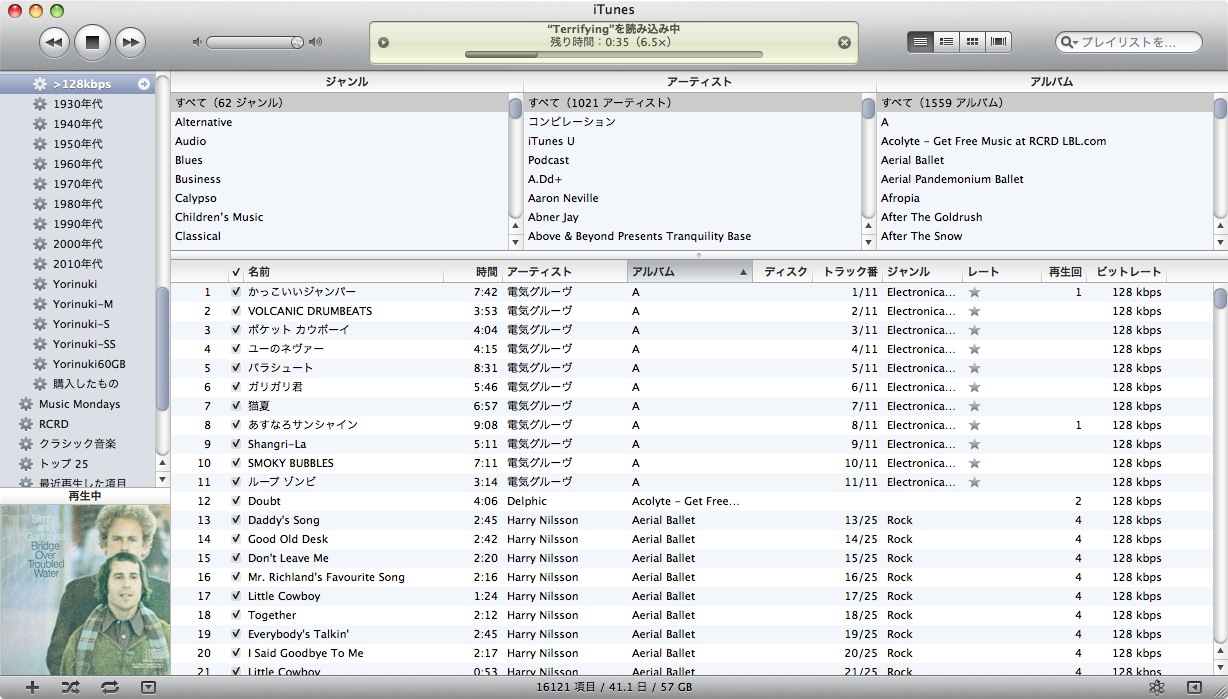Toggle shuffle mode
The width and height of the screenshot is (1228, 699).
70,687
